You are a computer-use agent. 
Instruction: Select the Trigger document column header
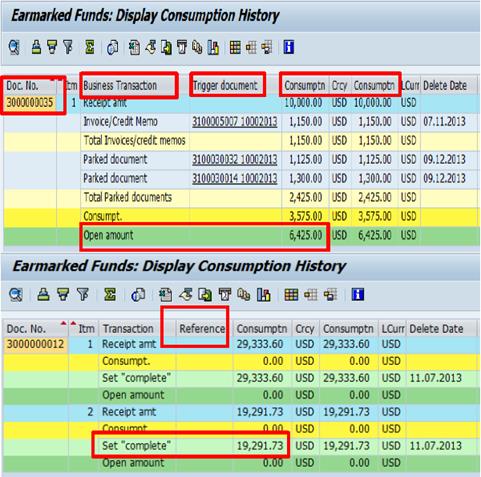pyautogui.click(x=225, y=86)
